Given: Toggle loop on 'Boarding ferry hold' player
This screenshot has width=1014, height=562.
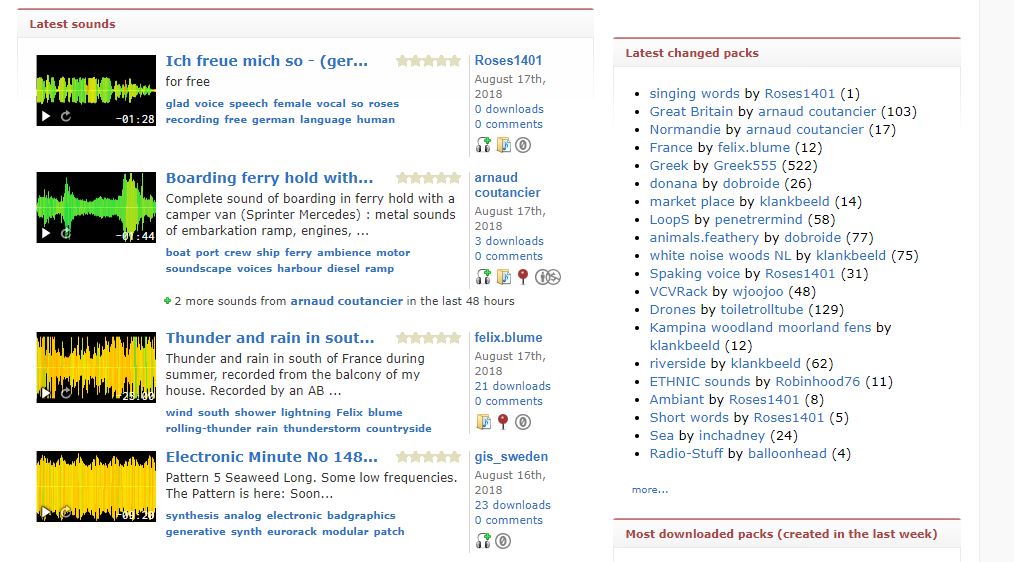Looking at the screenshot, I should click(x=66, y=234).
